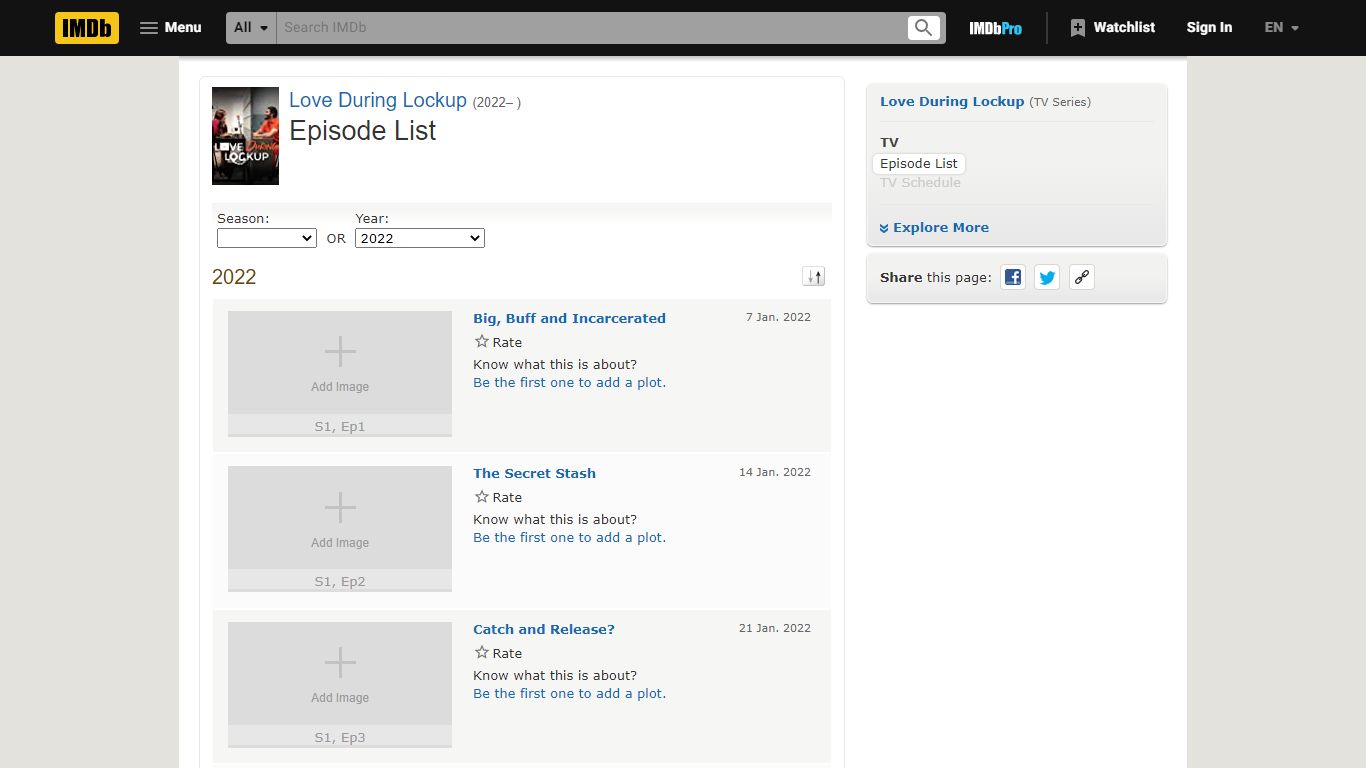This screenshot has height=768, width=1366.
Task: Select TV Schedule in sidebar
Action: tap(920, 182)
